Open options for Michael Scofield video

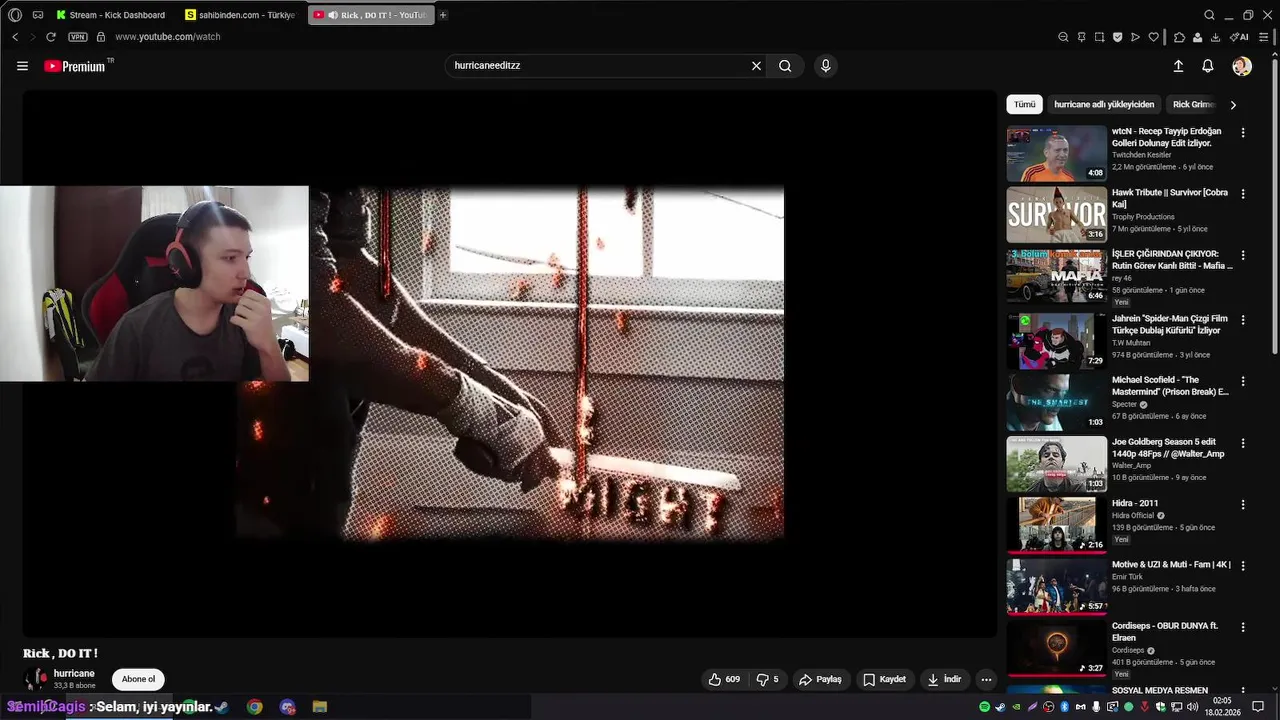(x=1243, y=382)
